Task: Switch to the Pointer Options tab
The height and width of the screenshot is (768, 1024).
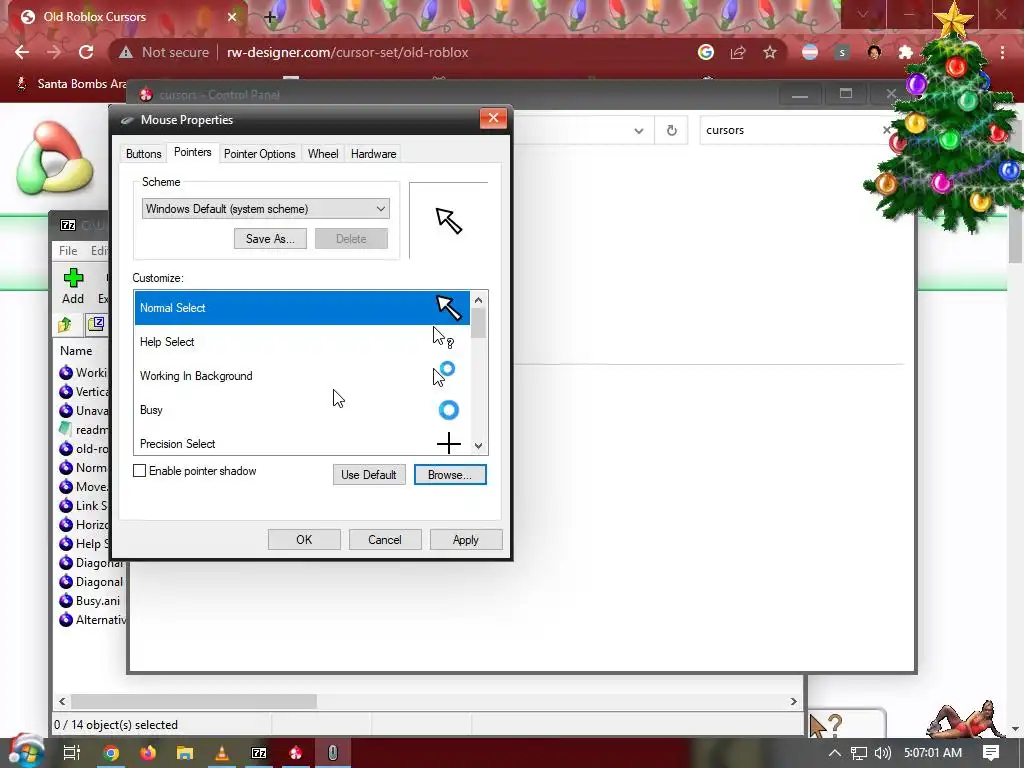Action: (x=259, y=154)
